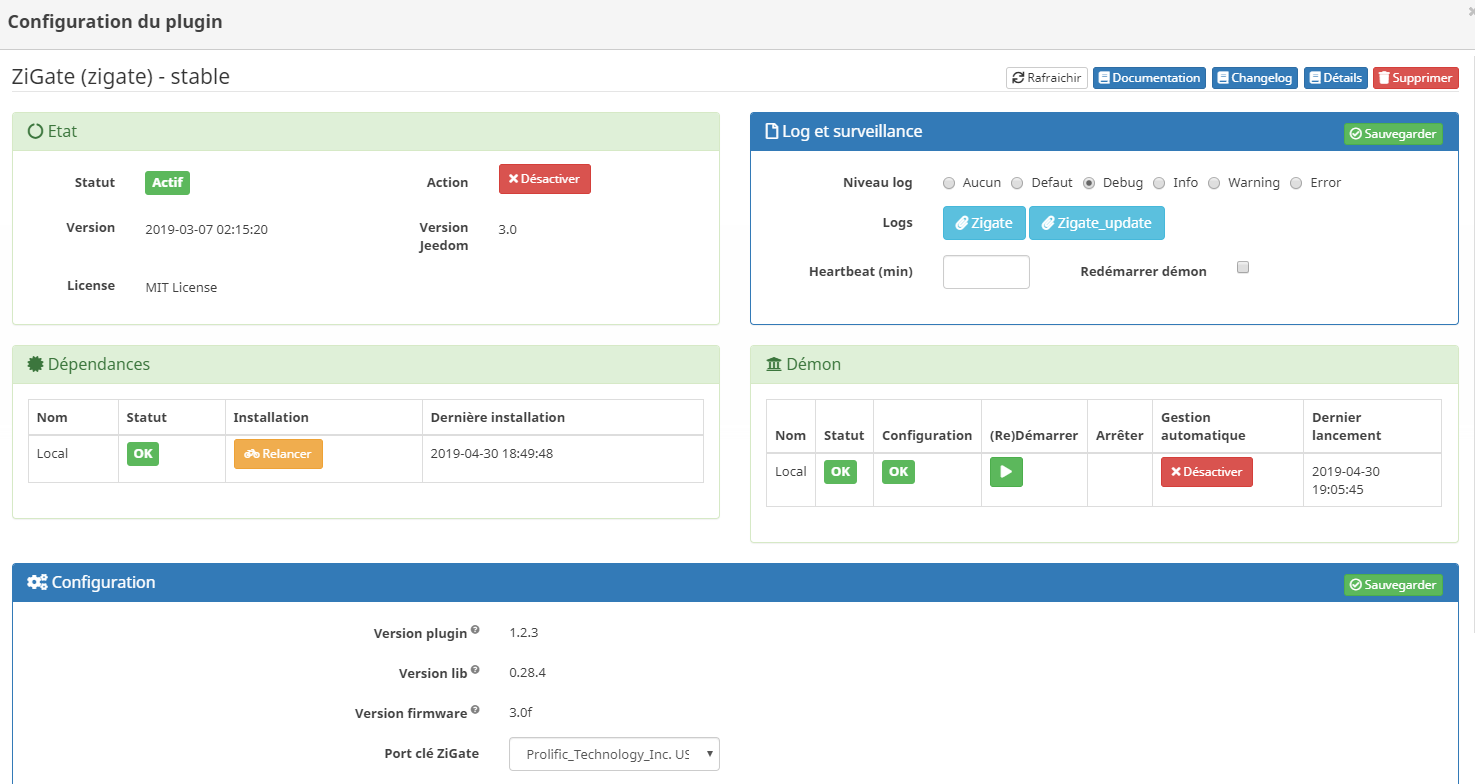Click the Version firmware help icon
This screenshot has width=1475, height=784.
click(x=475, y=710)
